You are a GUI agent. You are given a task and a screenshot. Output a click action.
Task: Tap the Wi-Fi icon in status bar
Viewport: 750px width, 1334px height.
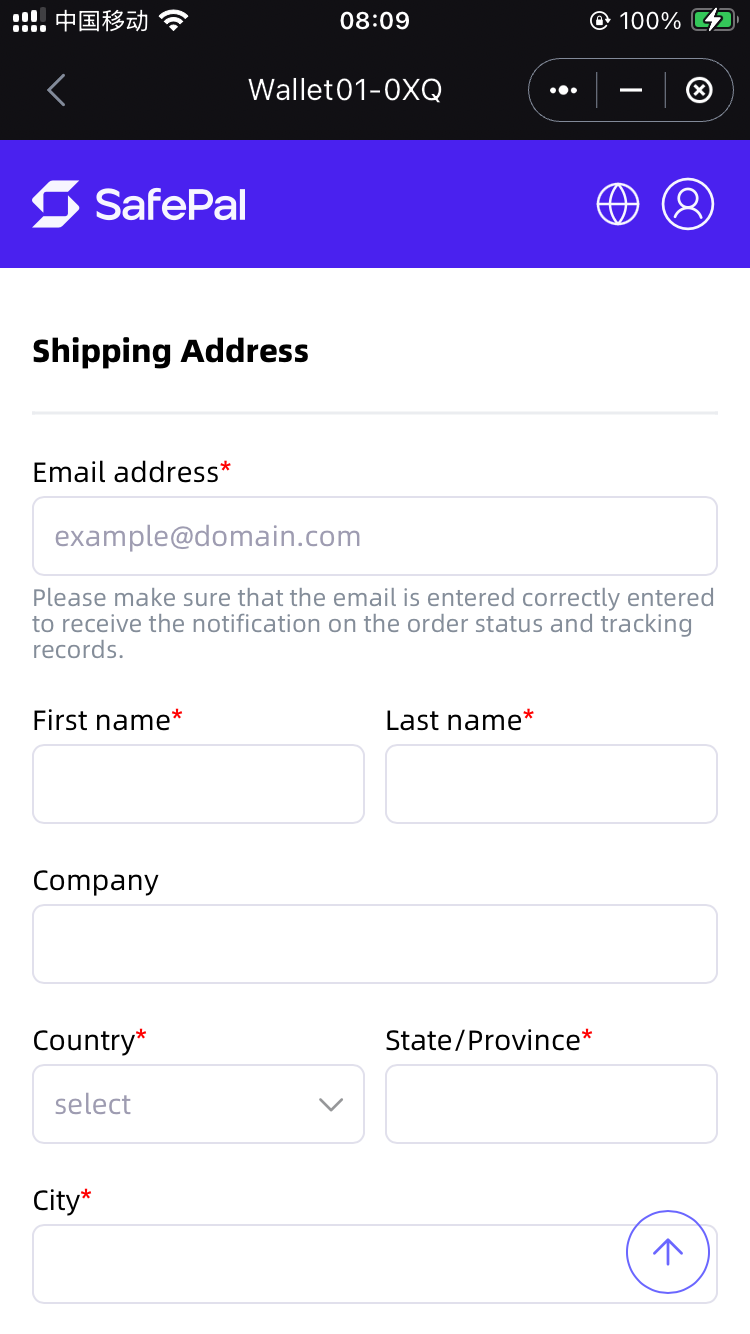click(x=174, y=20)
